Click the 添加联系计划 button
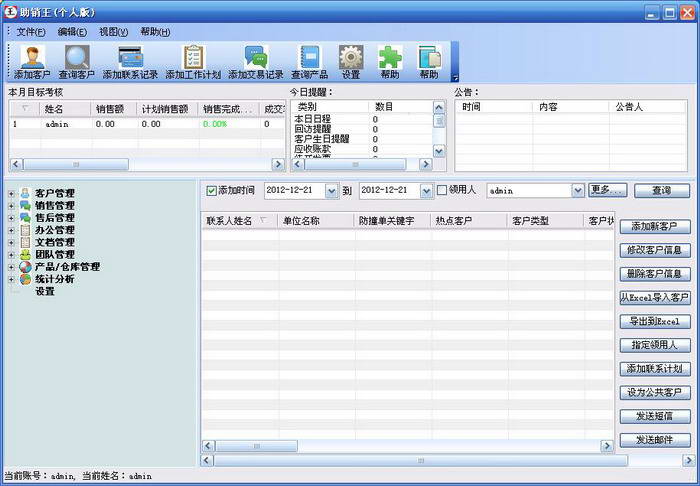The width and height of the screenshot is (700, 486). (x=655, y=369)
